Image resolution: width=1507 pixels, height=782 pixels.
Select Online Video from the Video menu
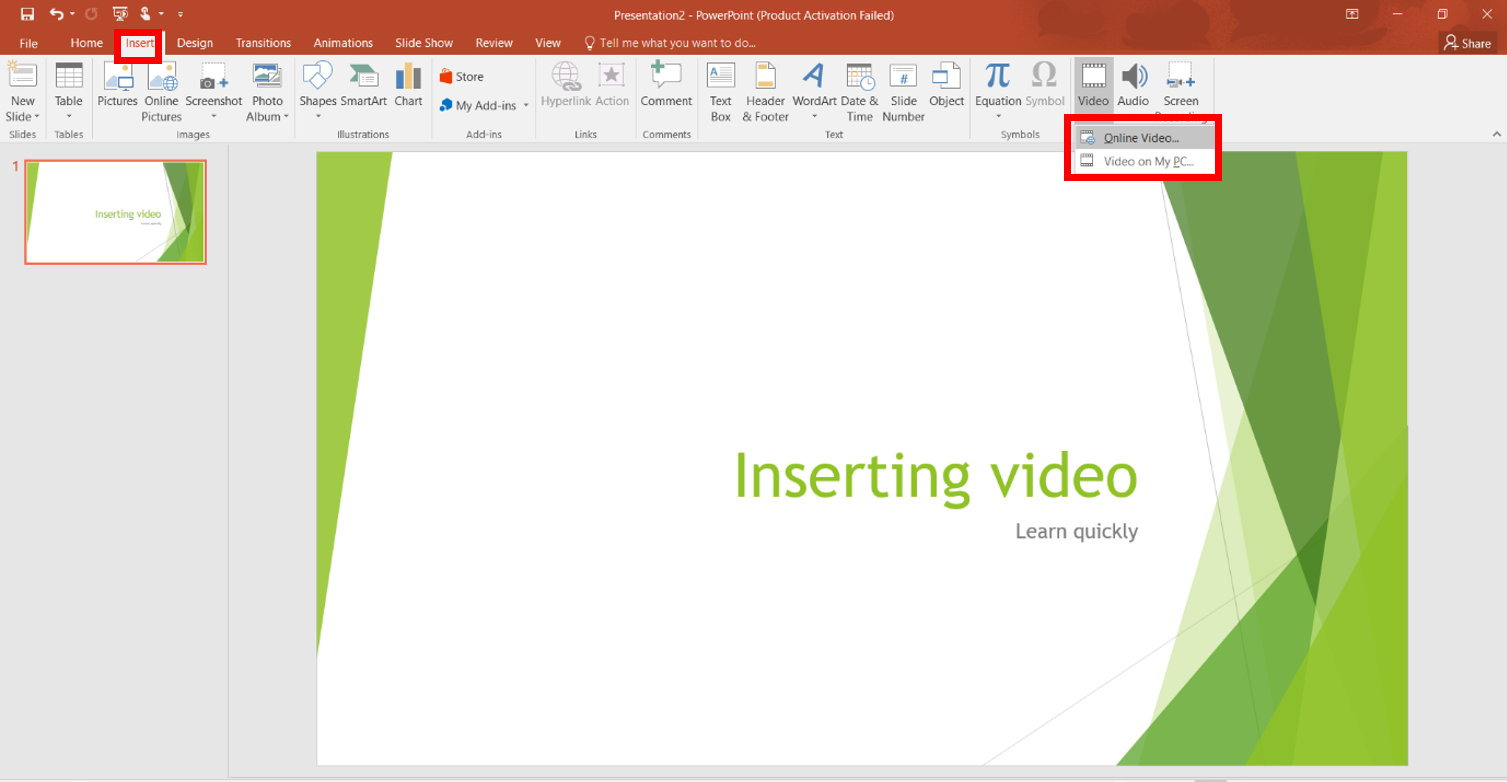click(x=1141, y=138)
